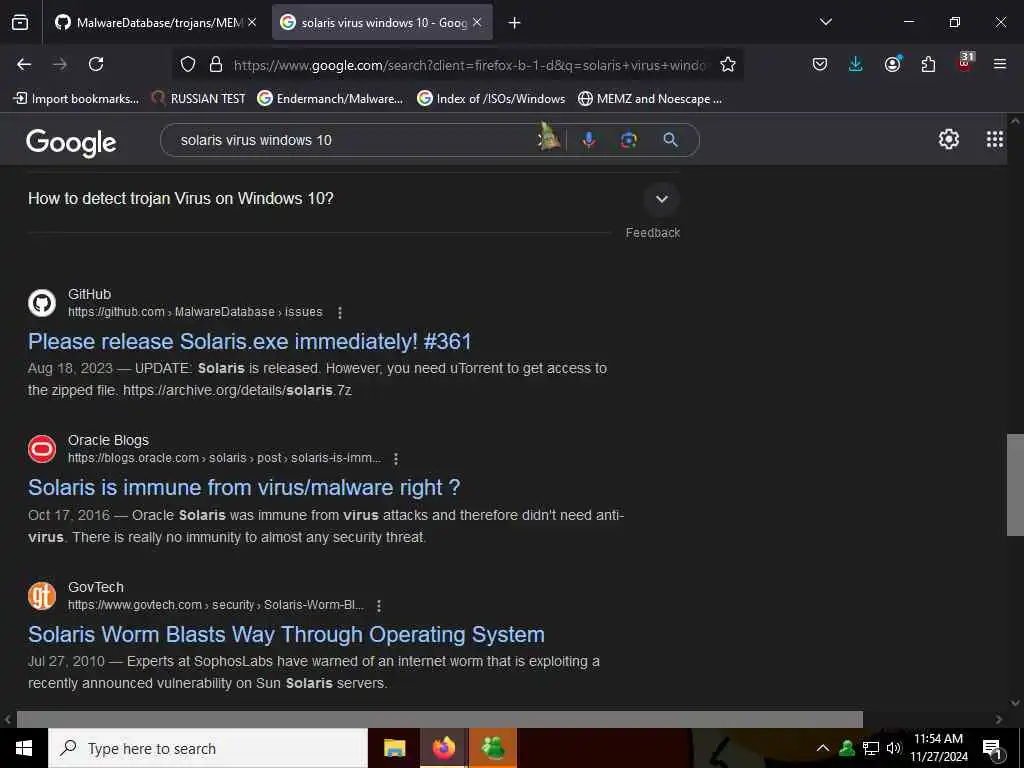Screen dimensions: 1024x768
Task: Click the Oracle Blogs favicon
Action: [x=42, y=449]
